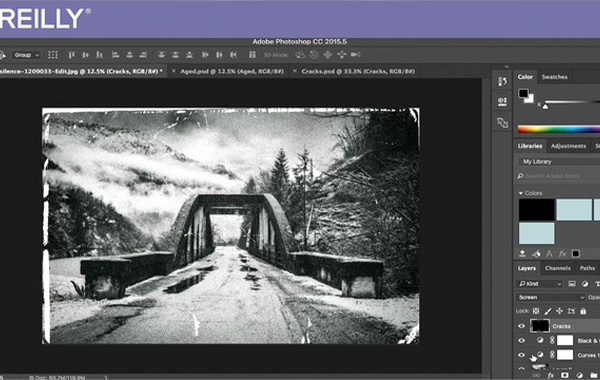Open the My Library dropdown
The height and width of the screenshot is (380, 600).
click(x=559, y=161)
